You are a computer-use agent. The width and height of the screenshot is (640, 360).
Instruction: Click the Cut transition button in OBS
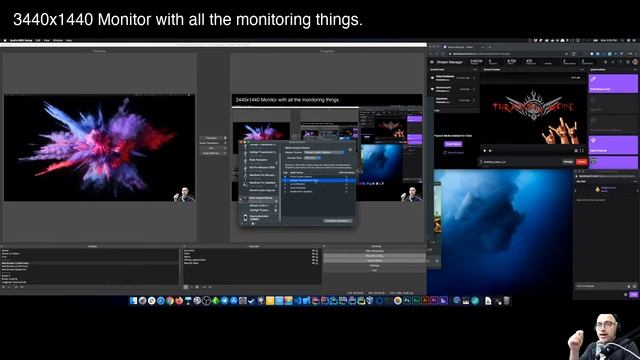(x=211, y=148)
